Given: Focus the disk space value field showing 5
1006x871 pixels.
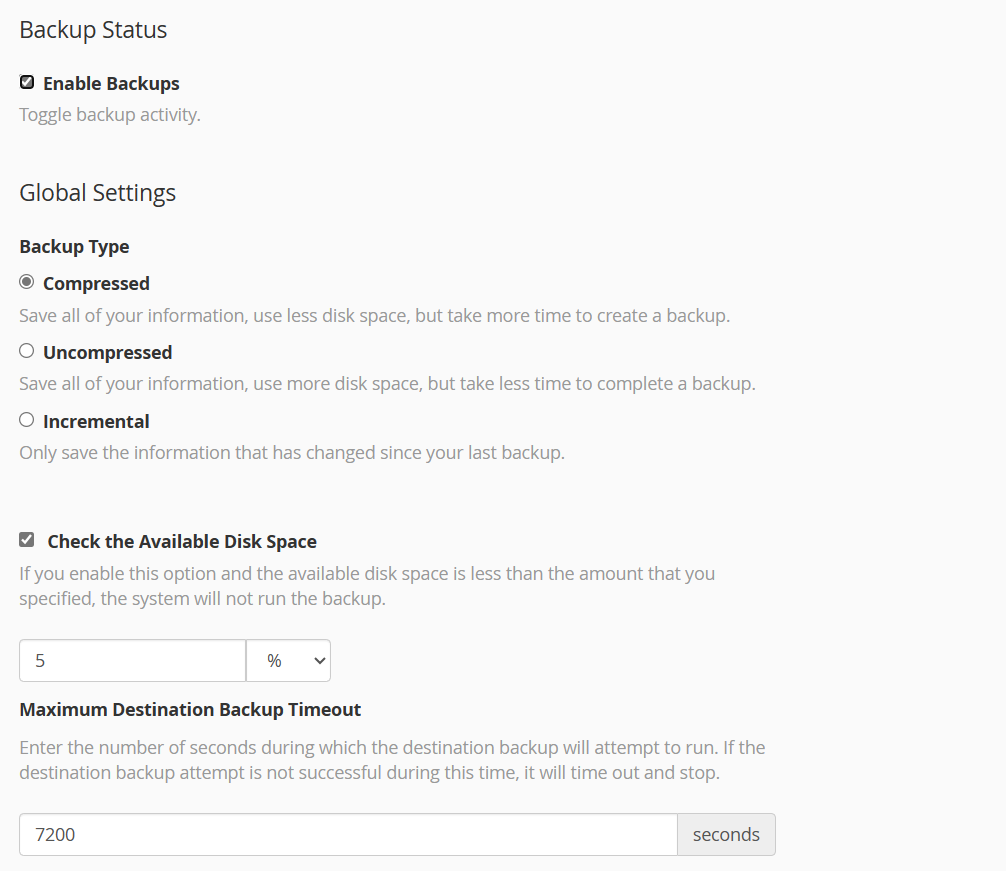Looking at the screenshot, I should tap(132, 661).
